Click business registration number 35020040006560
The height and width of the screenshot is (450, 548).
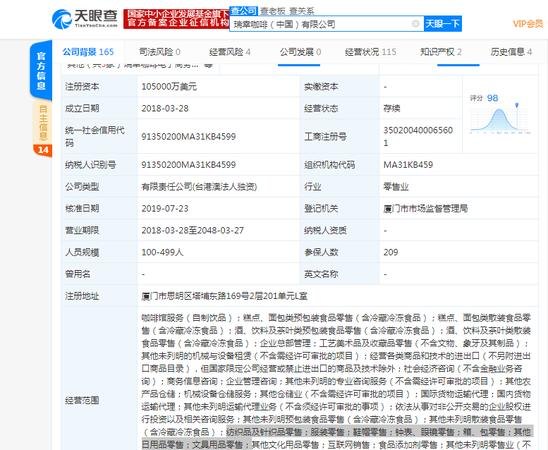[418, 136]
